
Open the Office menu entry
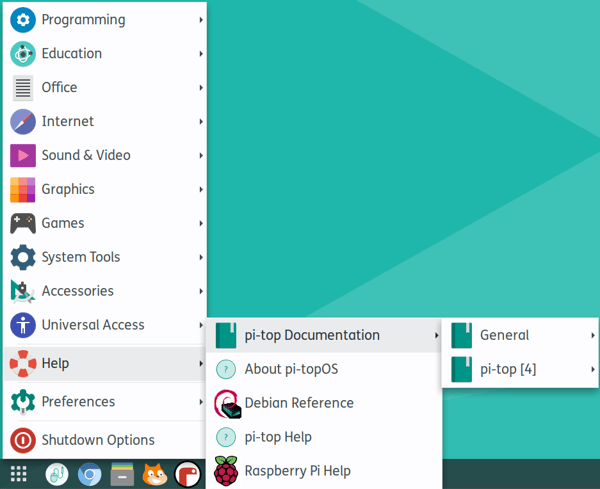[x=105, y=88]
